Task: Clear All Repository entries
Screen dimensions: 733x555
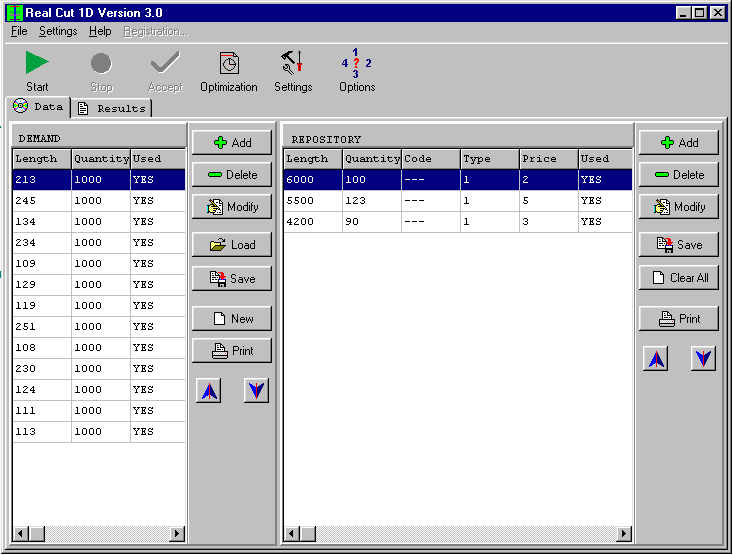Action: (679, 278)
